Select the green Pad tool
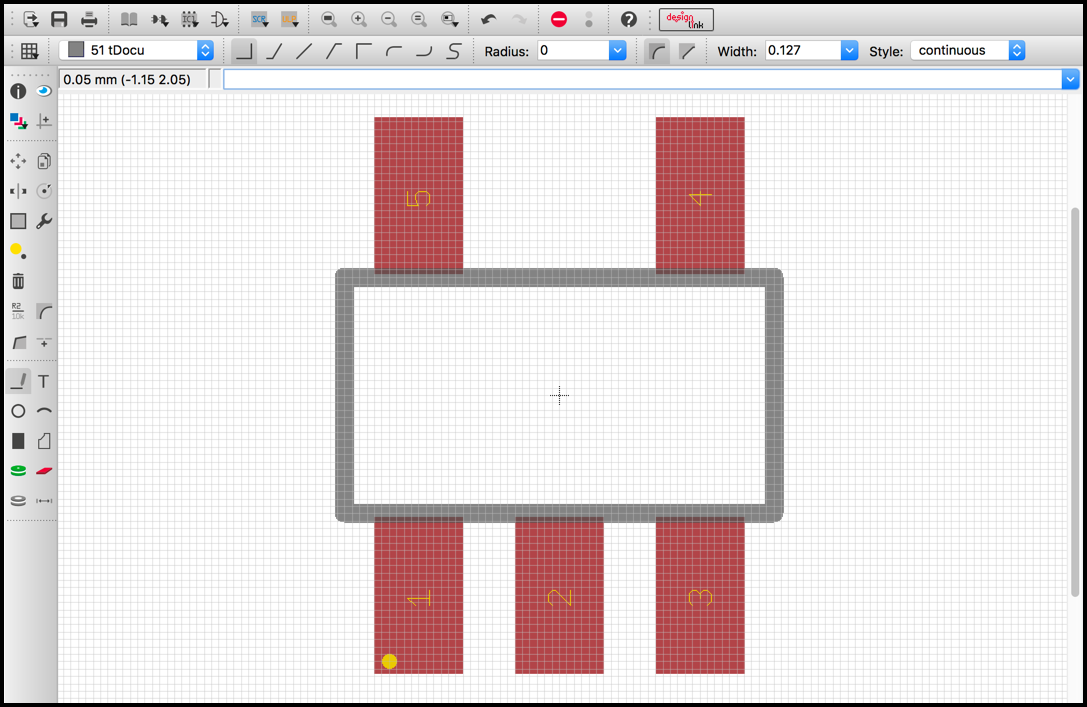The height and width of the screenshot is (707, 1087). click(18, 471)
